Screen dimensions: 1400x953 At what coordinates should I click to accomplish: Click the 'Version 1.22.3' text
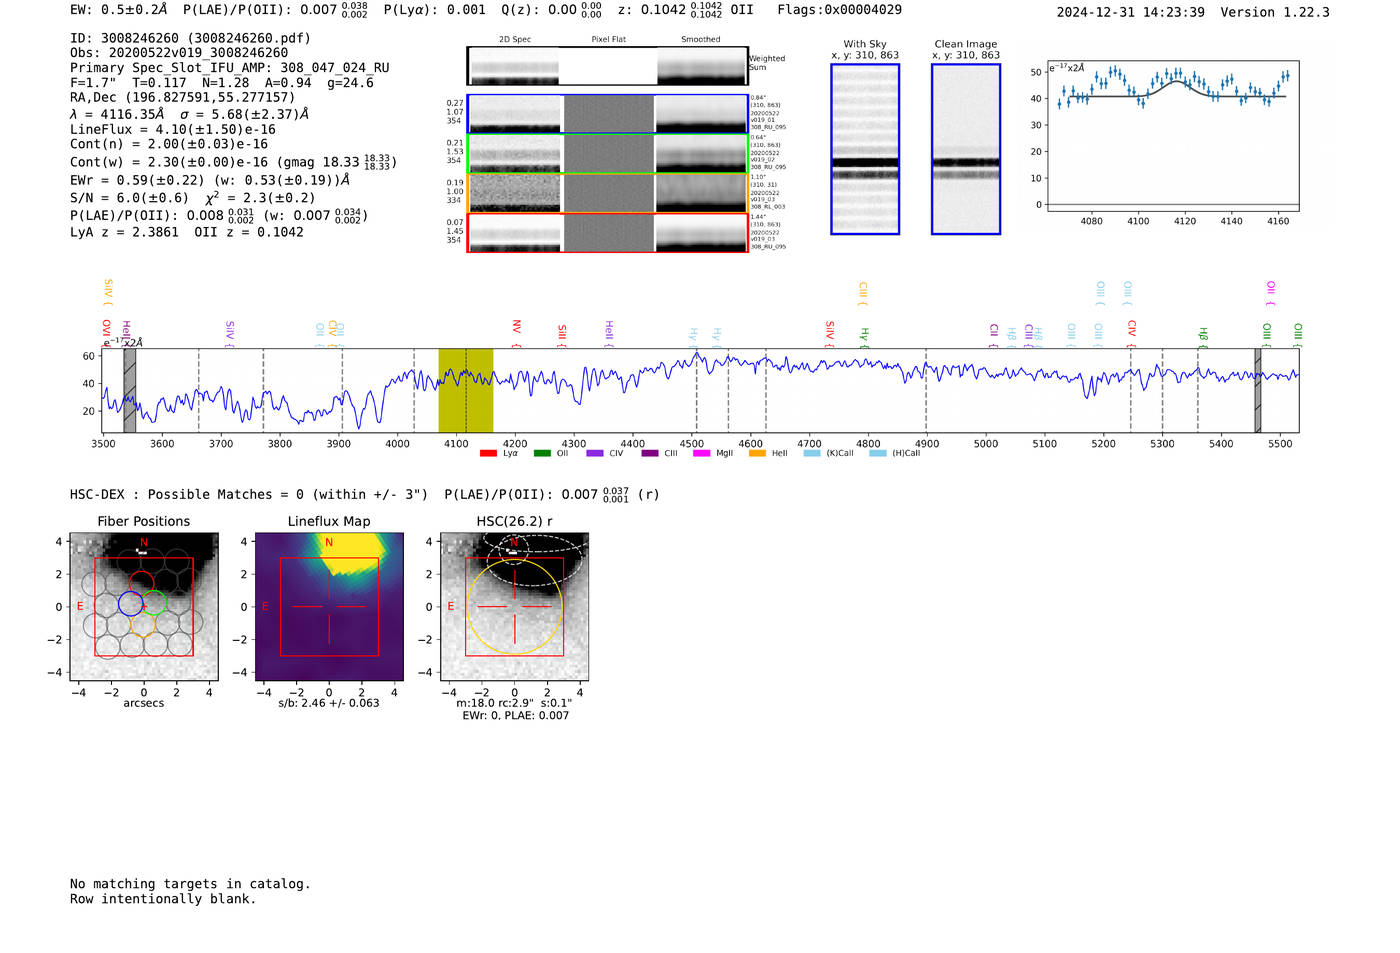click(x=1275, y=12)
